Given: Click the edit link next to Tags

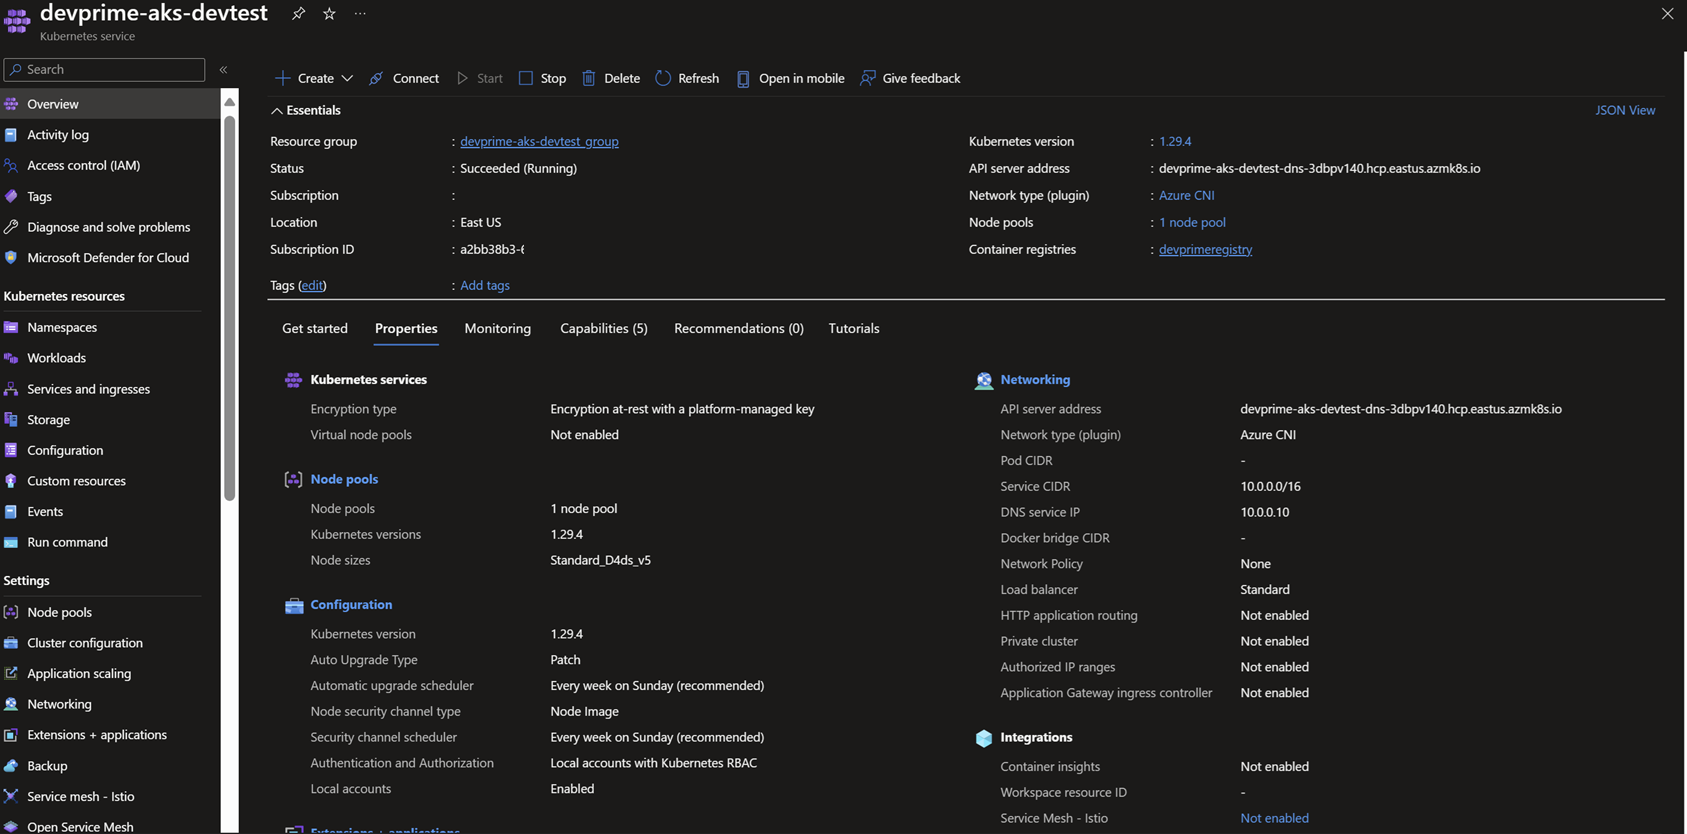Looking at the screenshot, I should (x=312, y=285).
